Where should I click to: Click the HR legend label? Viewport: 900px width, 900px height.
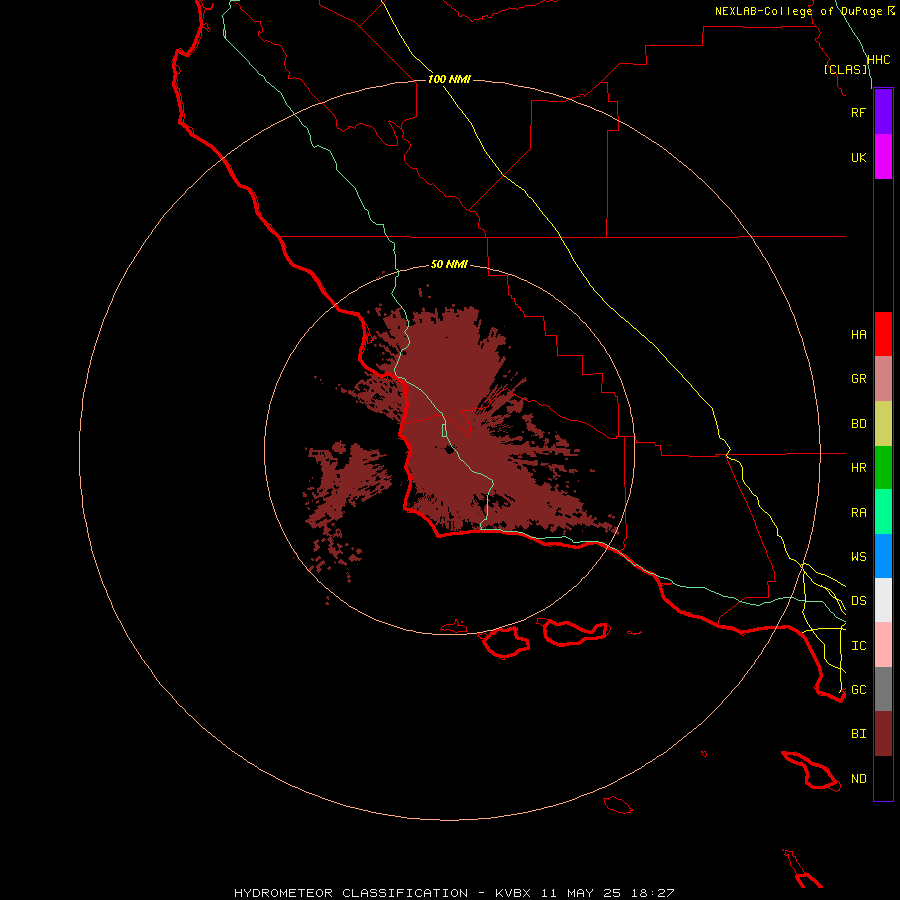point(859,468)
